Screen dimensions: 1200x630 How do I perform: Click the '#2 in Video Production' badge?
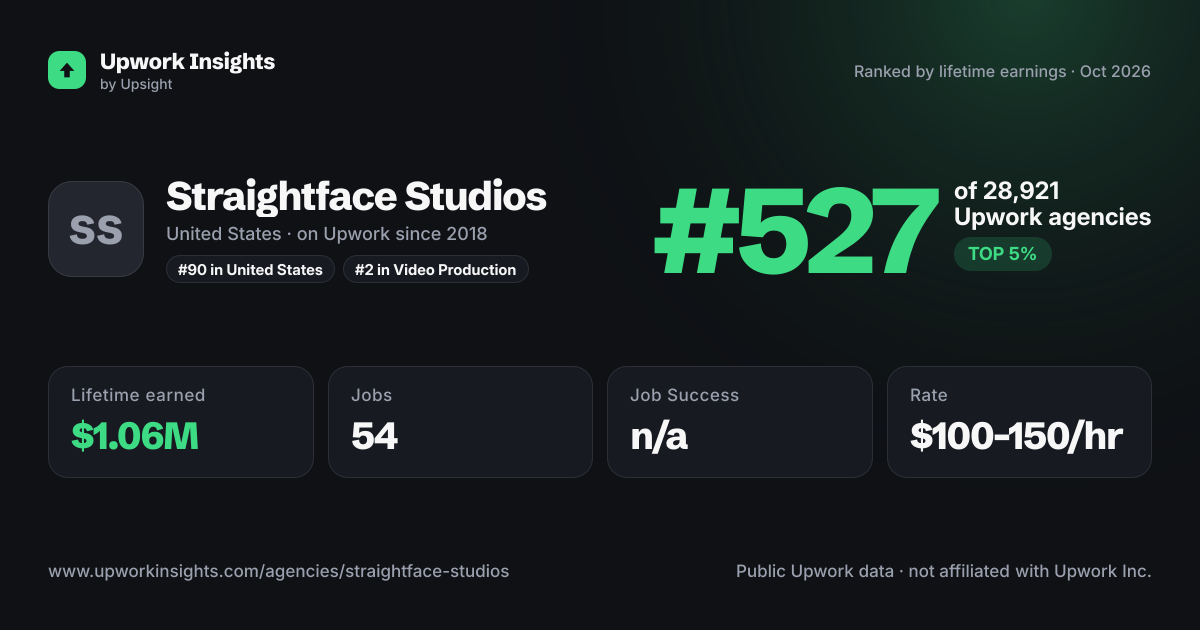point(436,269)
